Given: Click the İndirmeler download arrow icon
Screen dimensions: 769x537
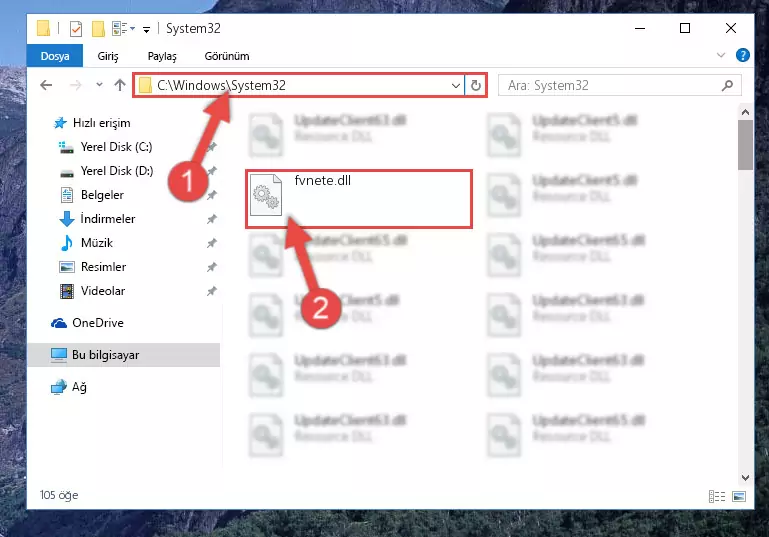Looking at the screenshot, I should pos(67,219).
